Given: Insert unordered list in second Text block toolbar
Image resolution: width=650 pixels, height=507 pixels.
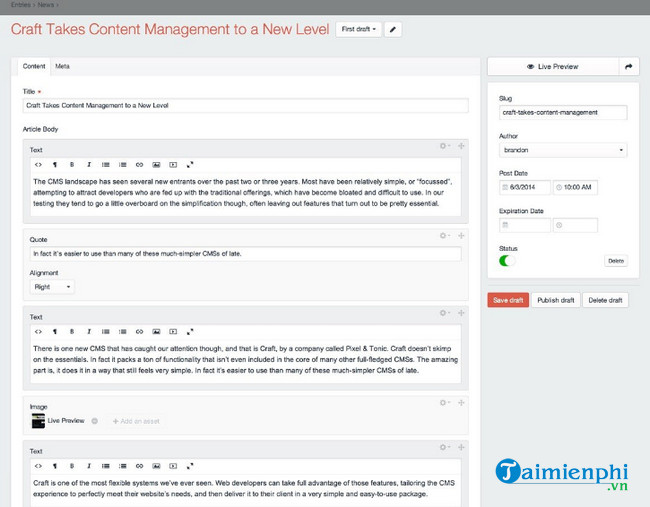Looking at the screenshot, I should [x=105, y=330].
